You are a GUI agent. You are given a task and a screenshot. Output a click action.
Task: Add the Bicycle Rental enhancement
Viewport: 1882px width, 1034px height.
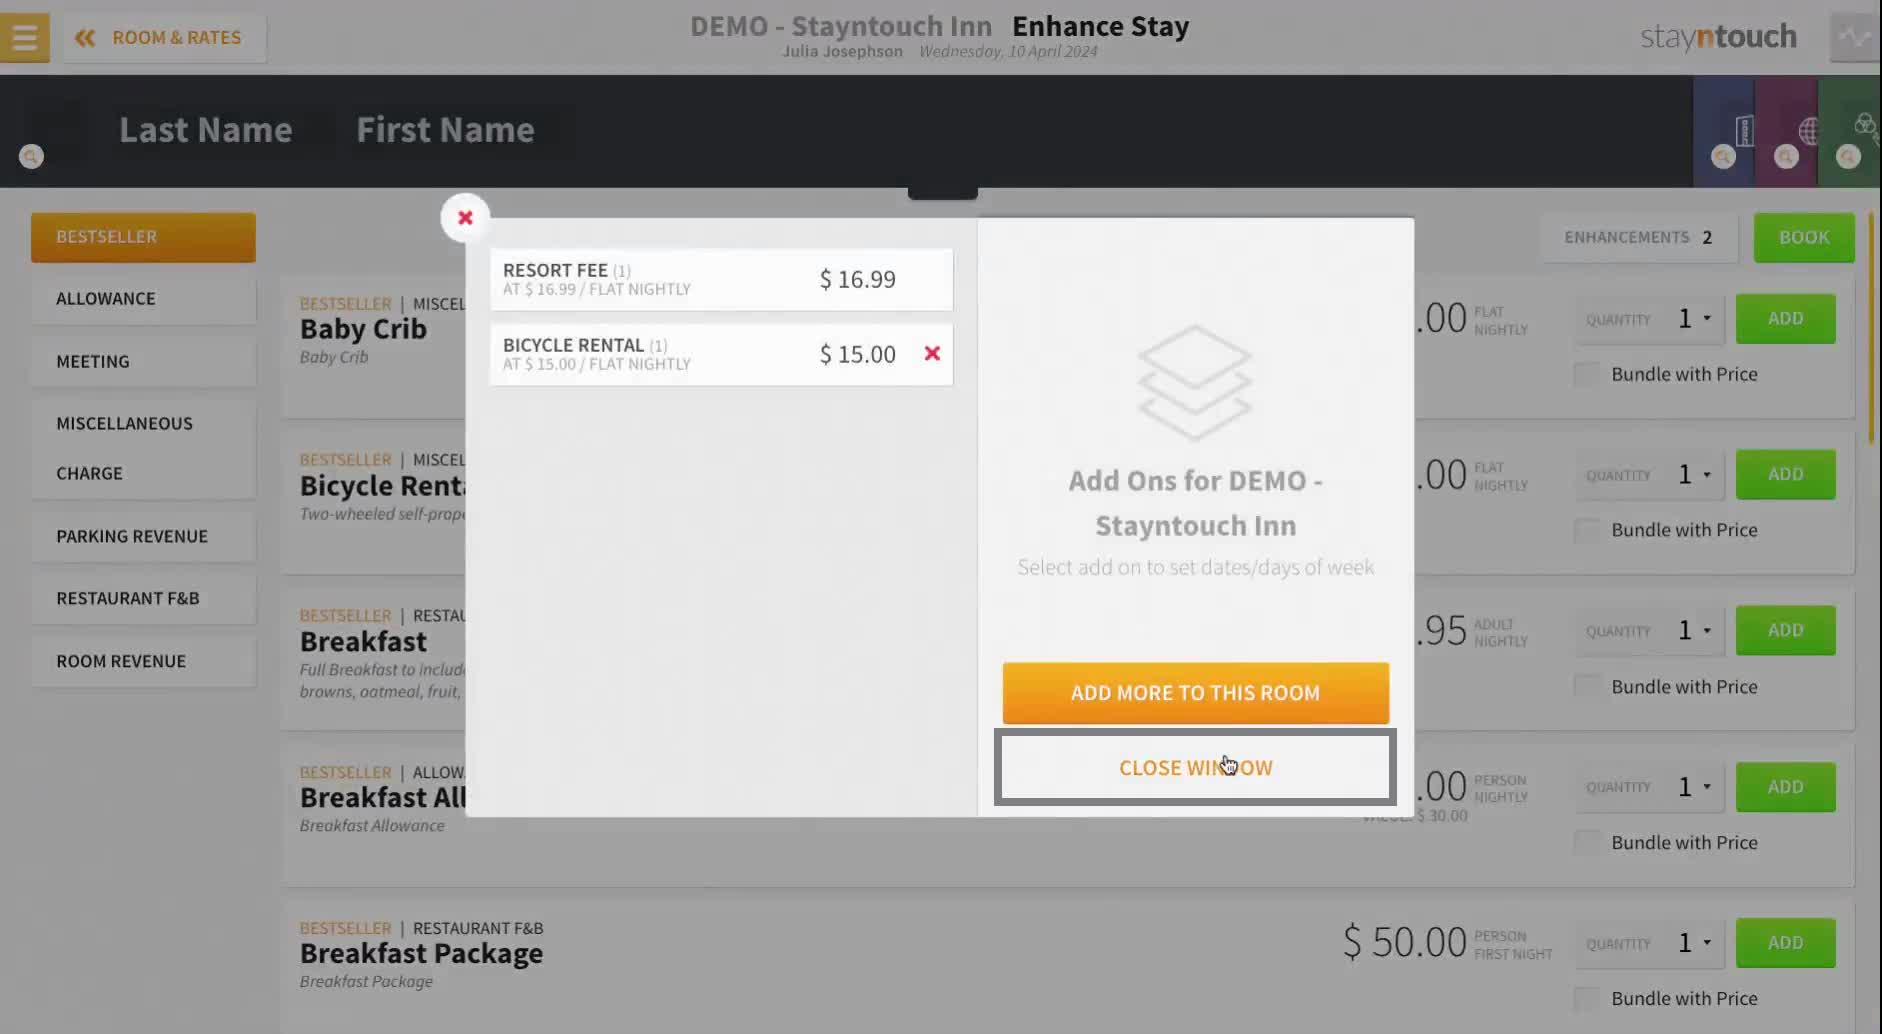(x=1785, y=474)
